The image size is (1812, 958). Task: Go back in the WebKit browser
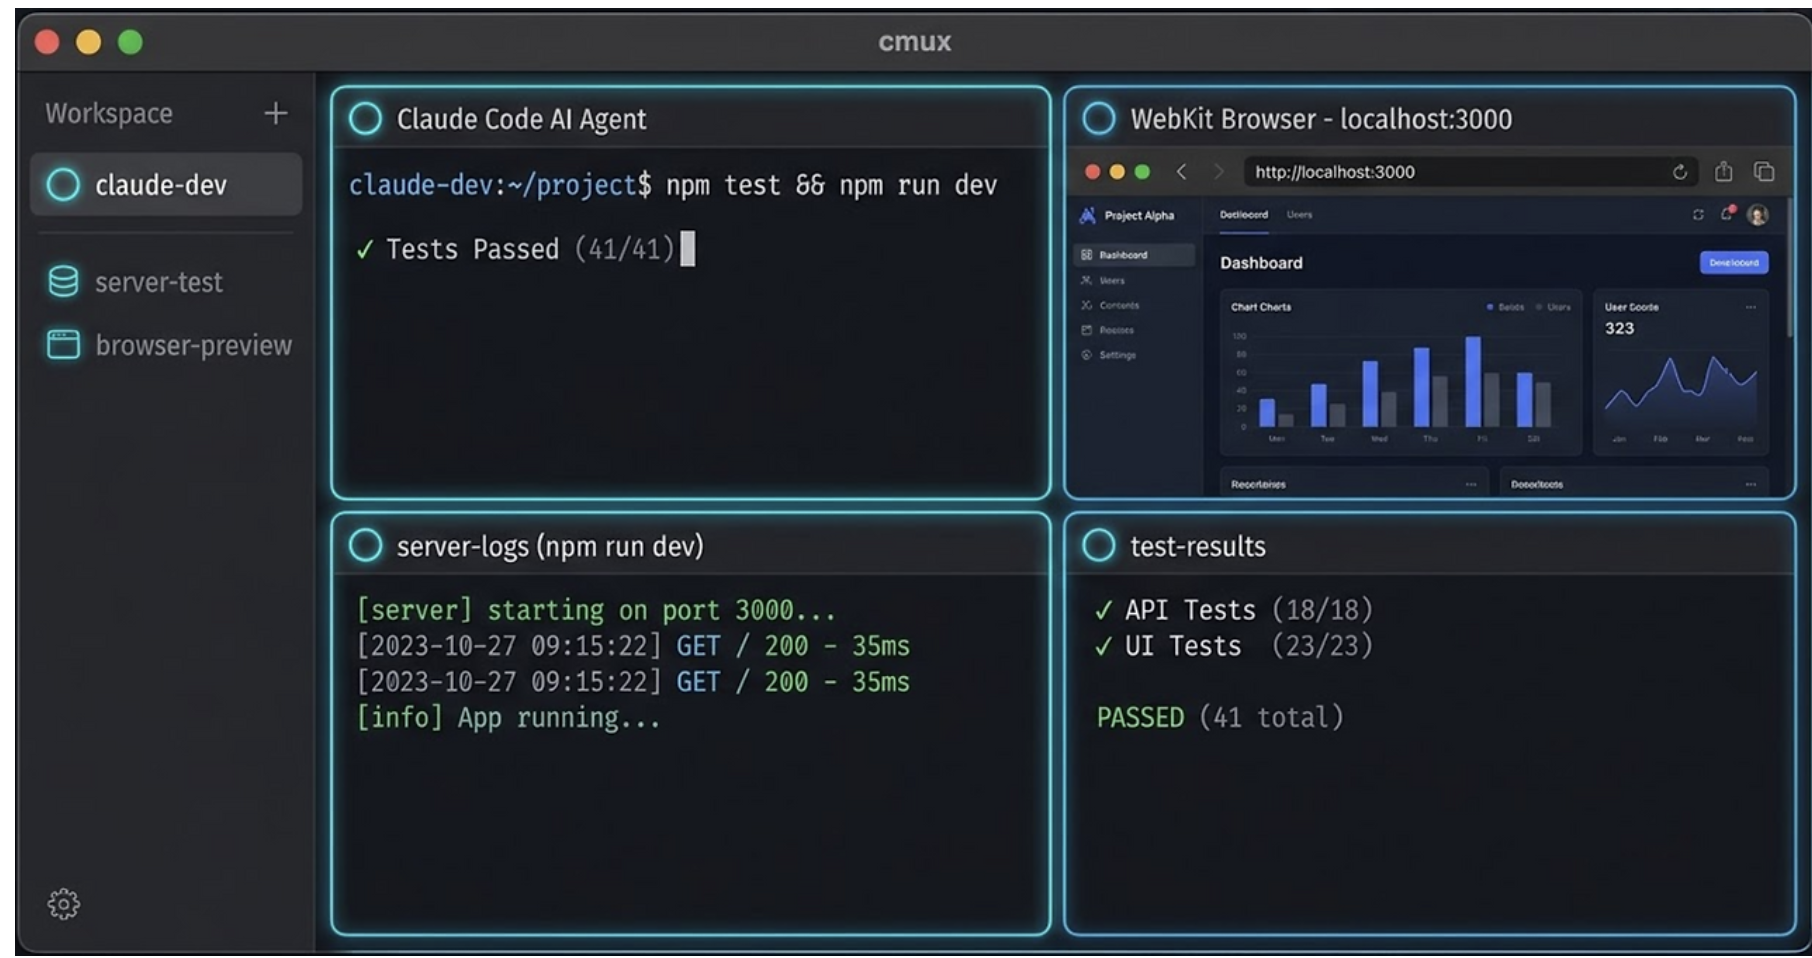(1182, 172)
